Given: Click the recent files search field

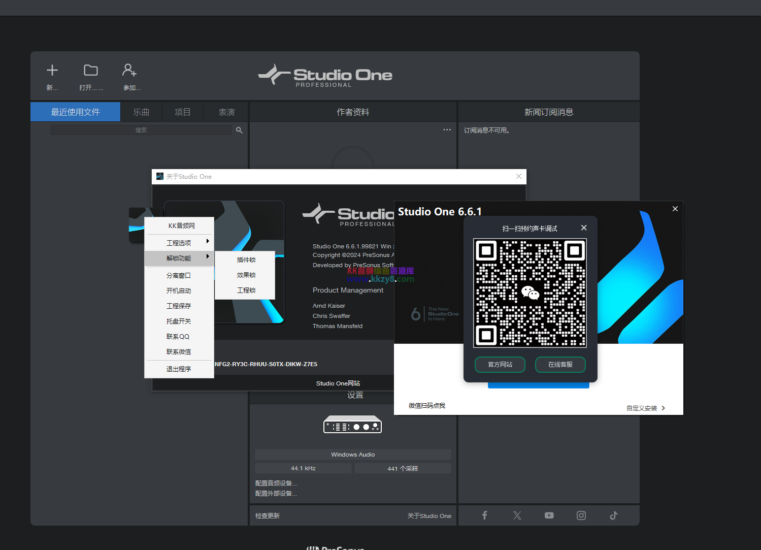Looking at the screenshot, I should [141, 130].
